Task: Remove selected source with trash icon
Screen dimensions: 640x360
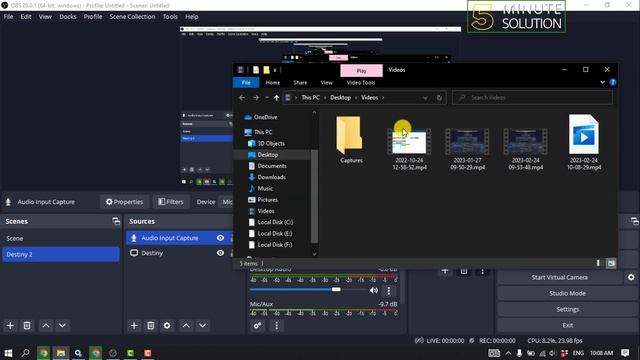Action: 151,325
